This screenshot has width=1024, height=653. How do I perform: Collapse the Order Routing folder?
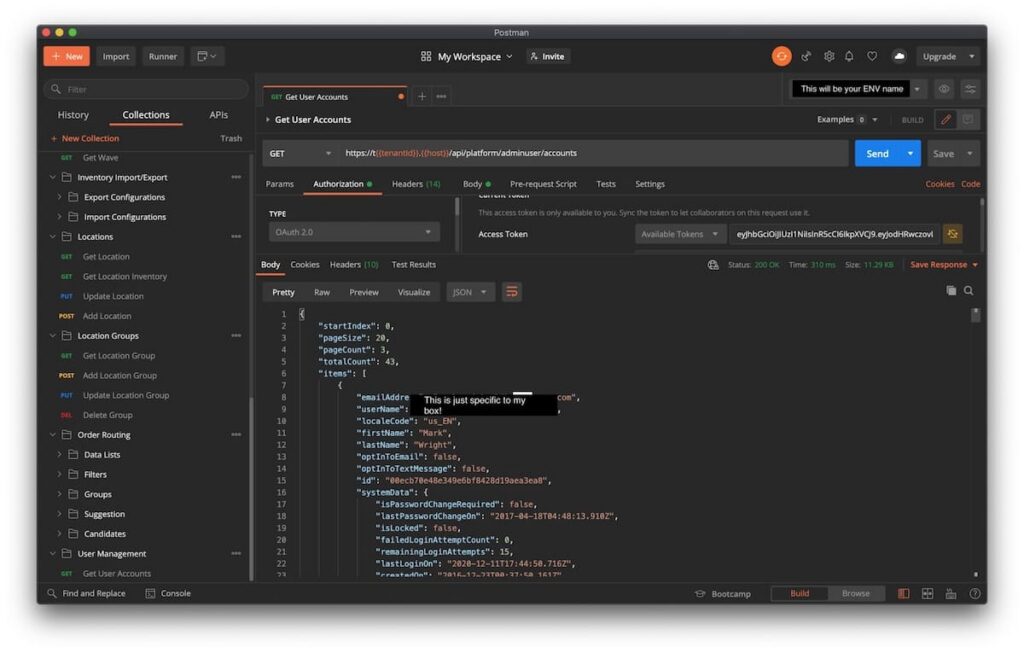click(53, 435)
